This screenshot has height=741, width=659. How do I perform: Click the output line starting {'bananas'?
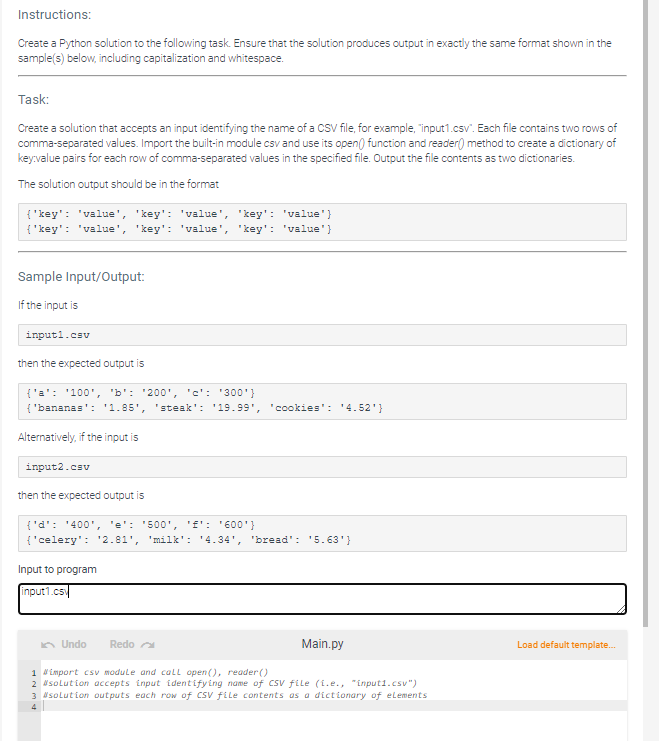click(205, 408)
